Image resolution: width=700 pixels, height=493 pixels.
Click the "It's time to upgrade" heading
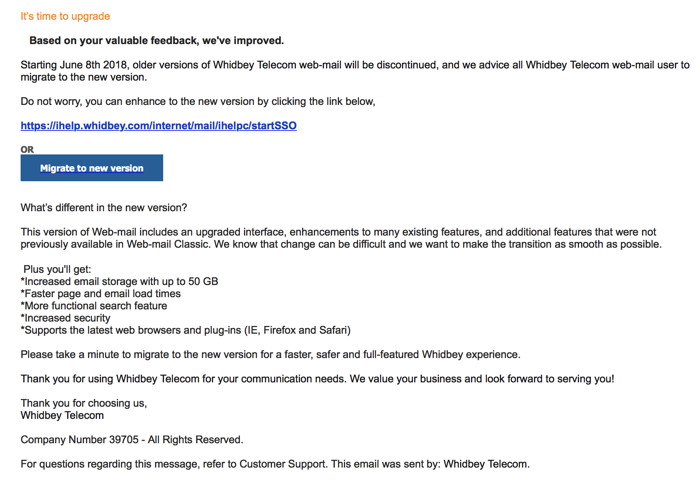(x=65, y=17)
